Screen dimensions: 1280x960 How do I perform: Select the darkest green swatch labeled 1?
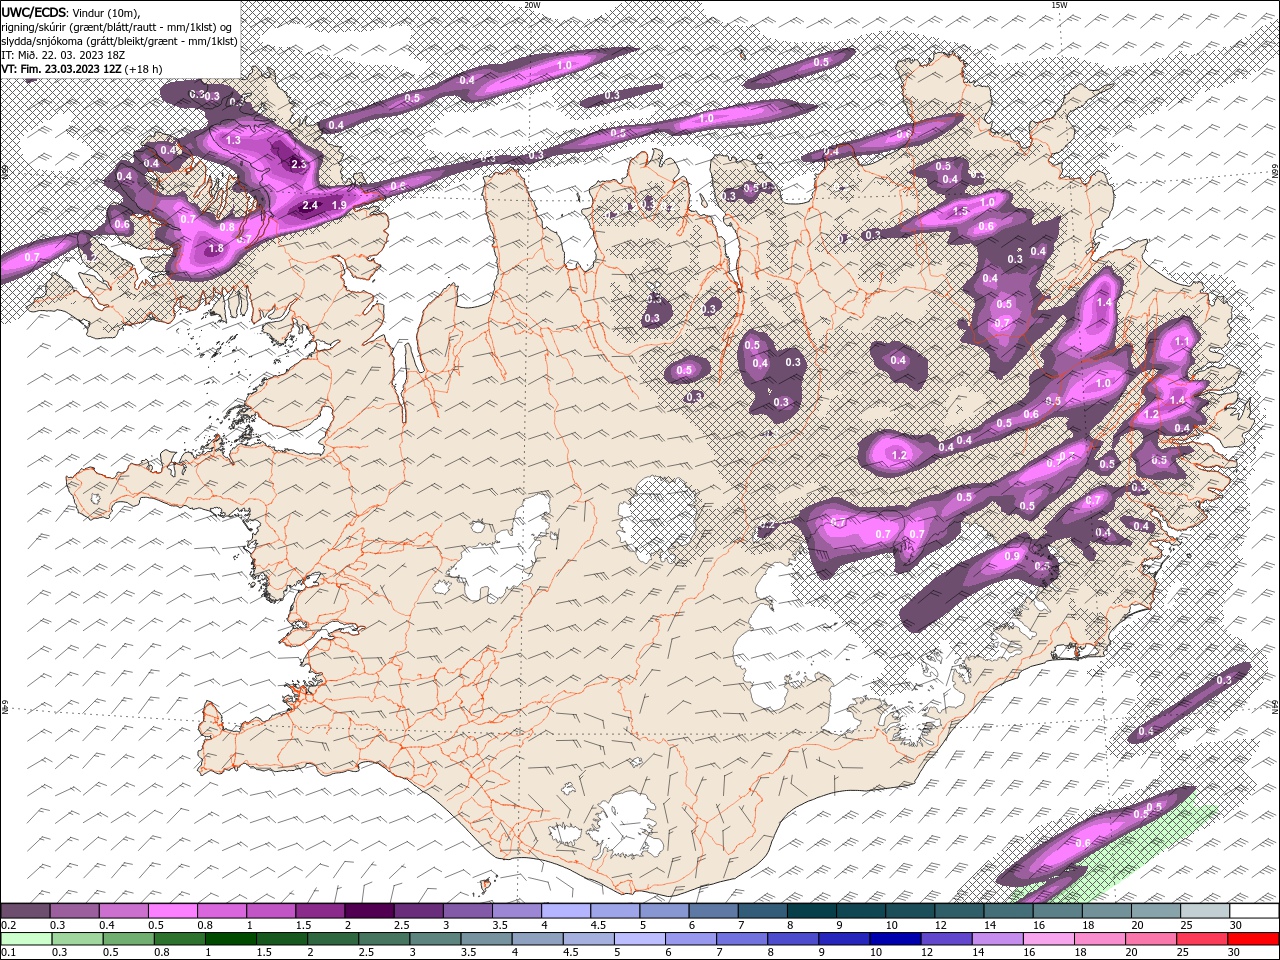click(x=230, y=938)
